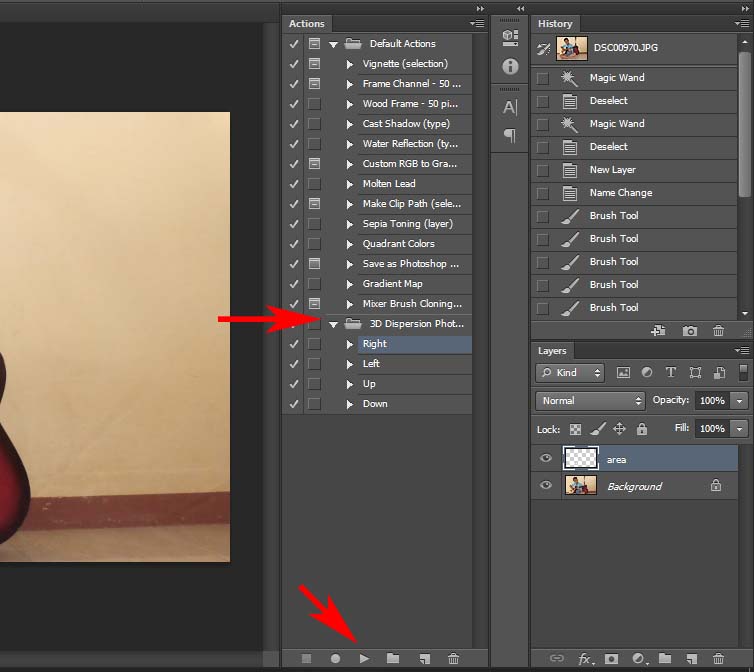Filter layers by type layers icon
This screenshot has width=754, height=672.
click(670, 372)
